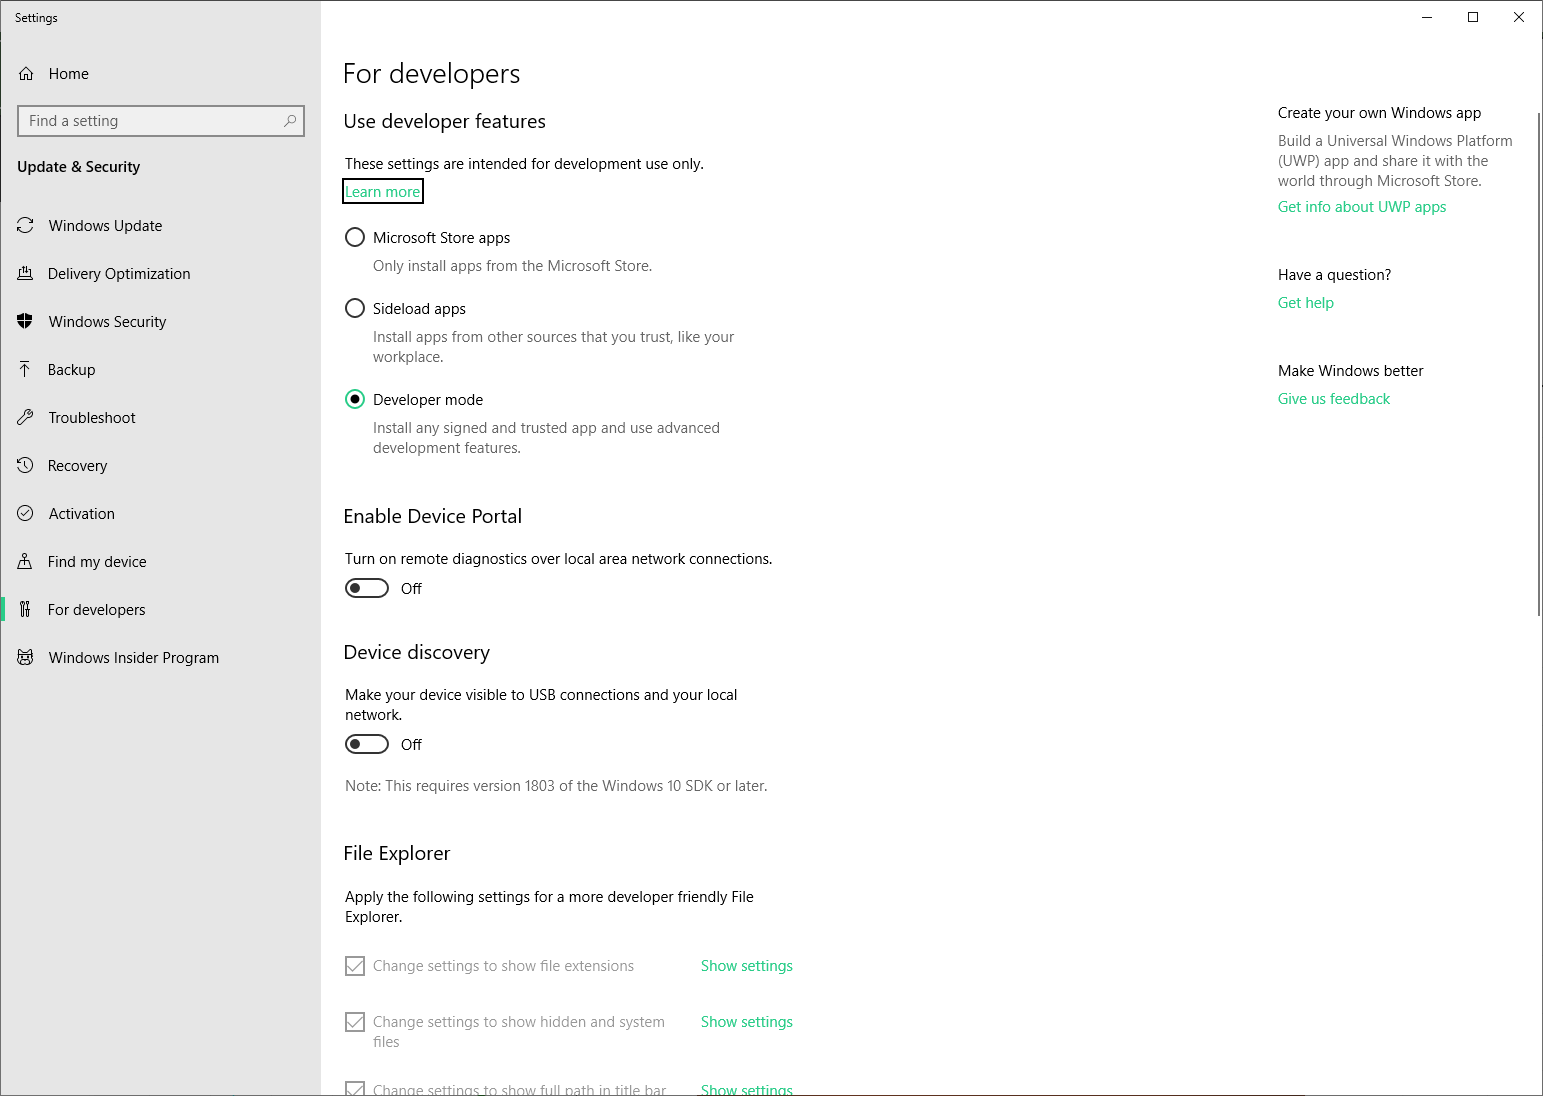1543x1096 pixels.
Task: Open Activation settings page
Action: pos(160,514)
